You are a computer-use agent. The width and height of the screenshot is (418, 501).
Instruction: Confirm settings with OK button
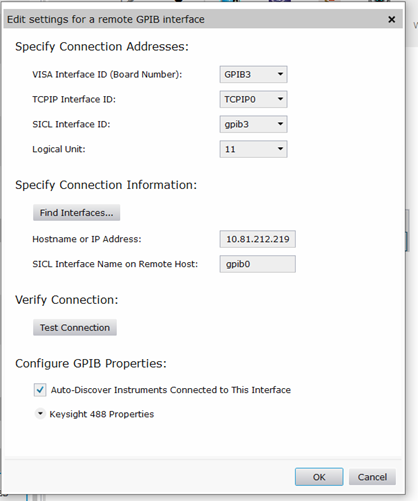[319, 477]
